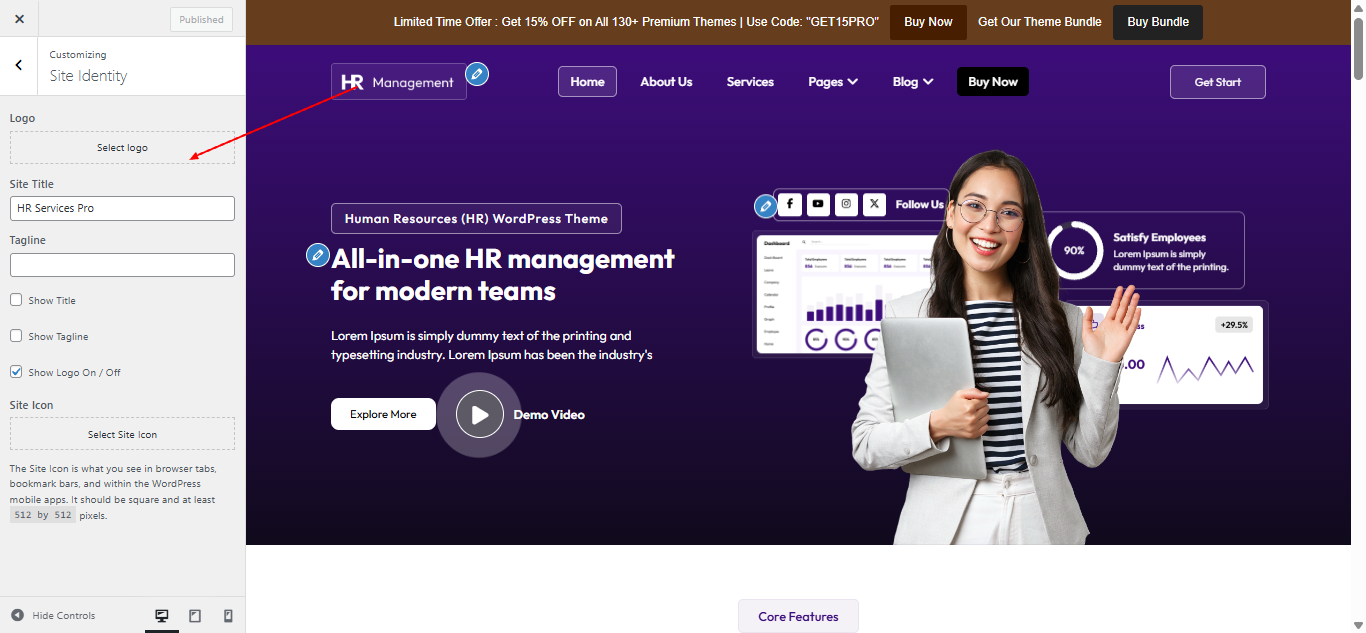The height and width of the screenshot is (633, 1366).
Task: Click the edit pencil beside the hero heading
Action: (318, 255)
